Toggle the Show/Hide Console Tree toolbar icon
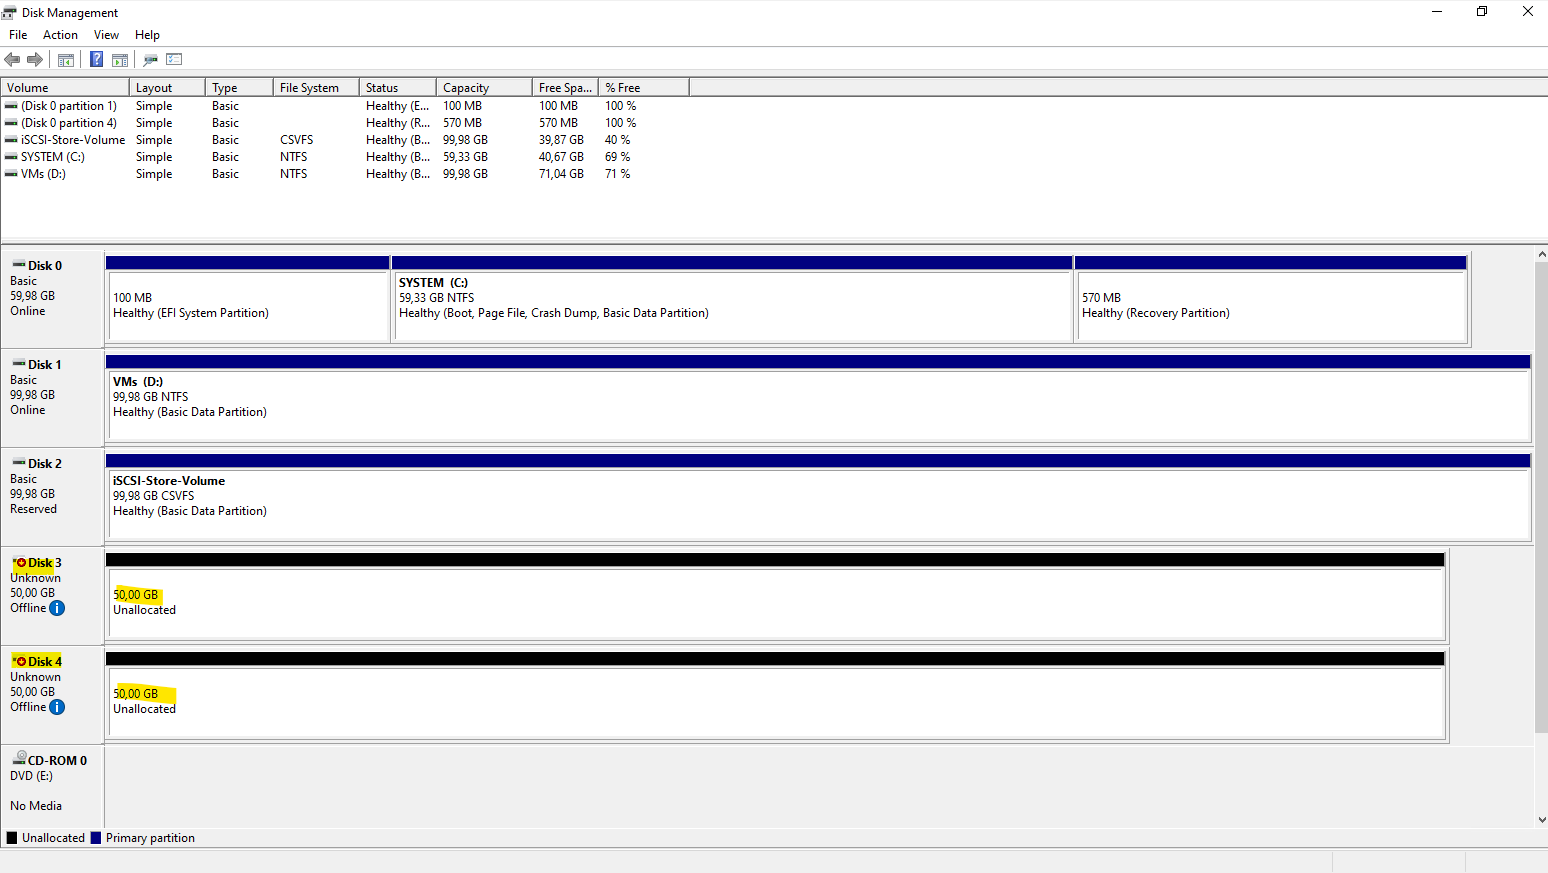 point(66,60)
